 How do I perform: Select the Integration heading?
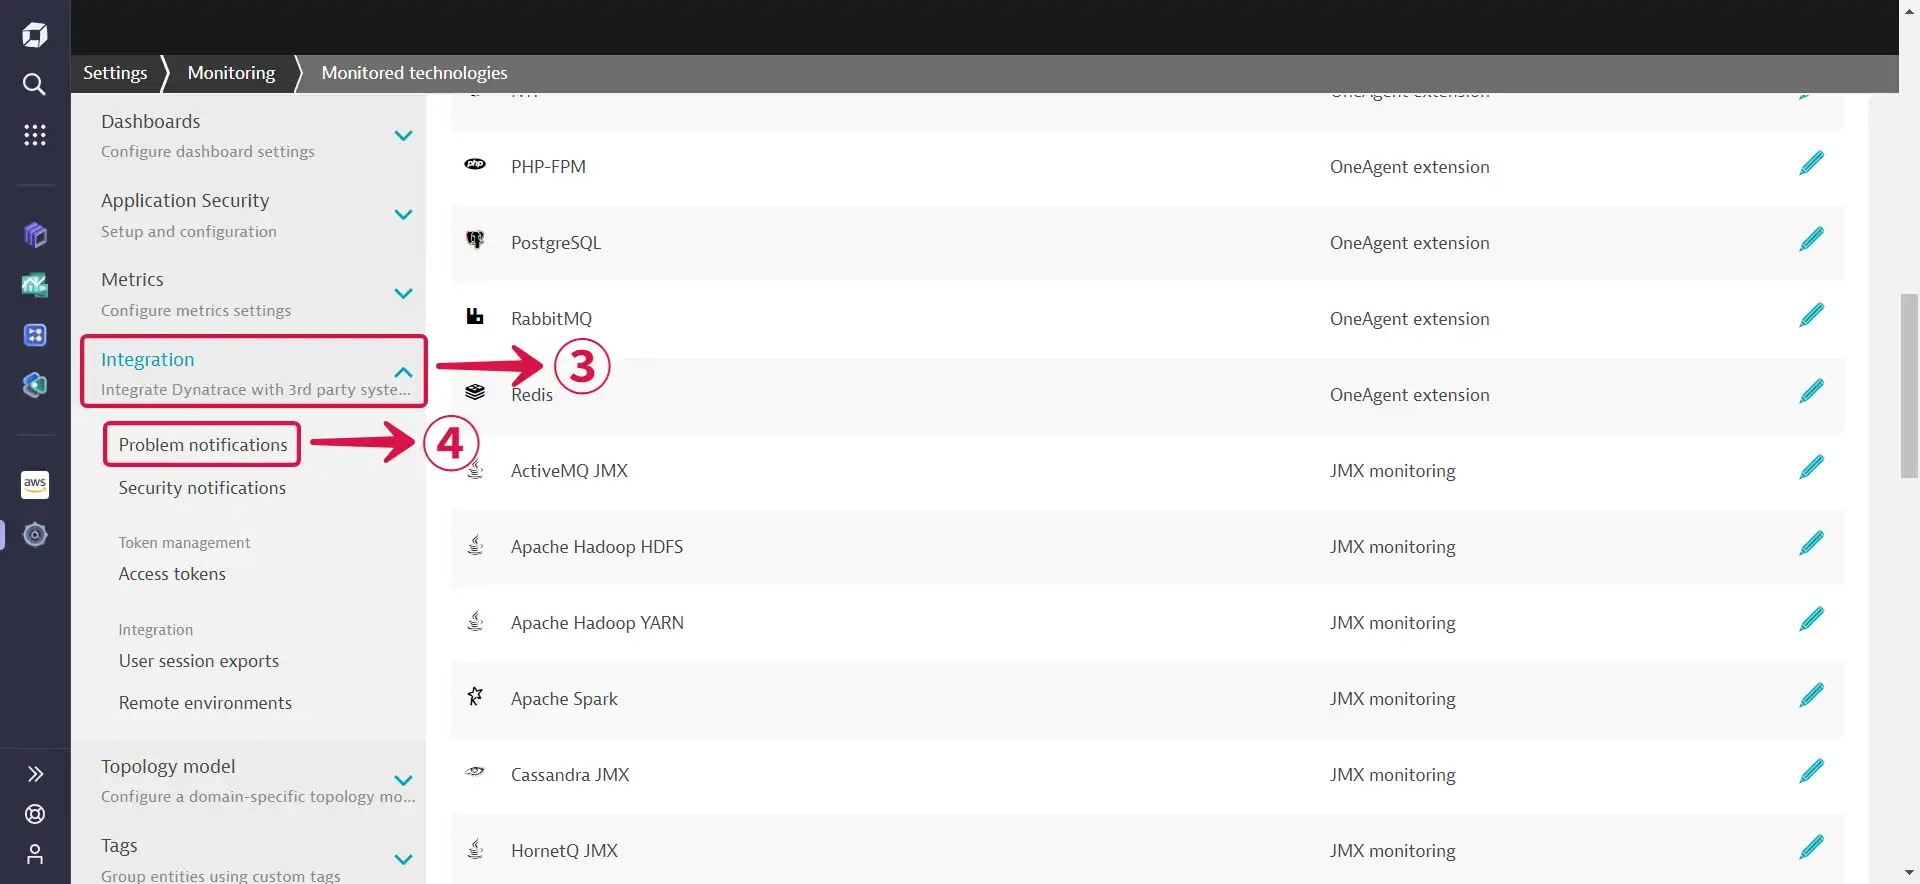[147, 360]
